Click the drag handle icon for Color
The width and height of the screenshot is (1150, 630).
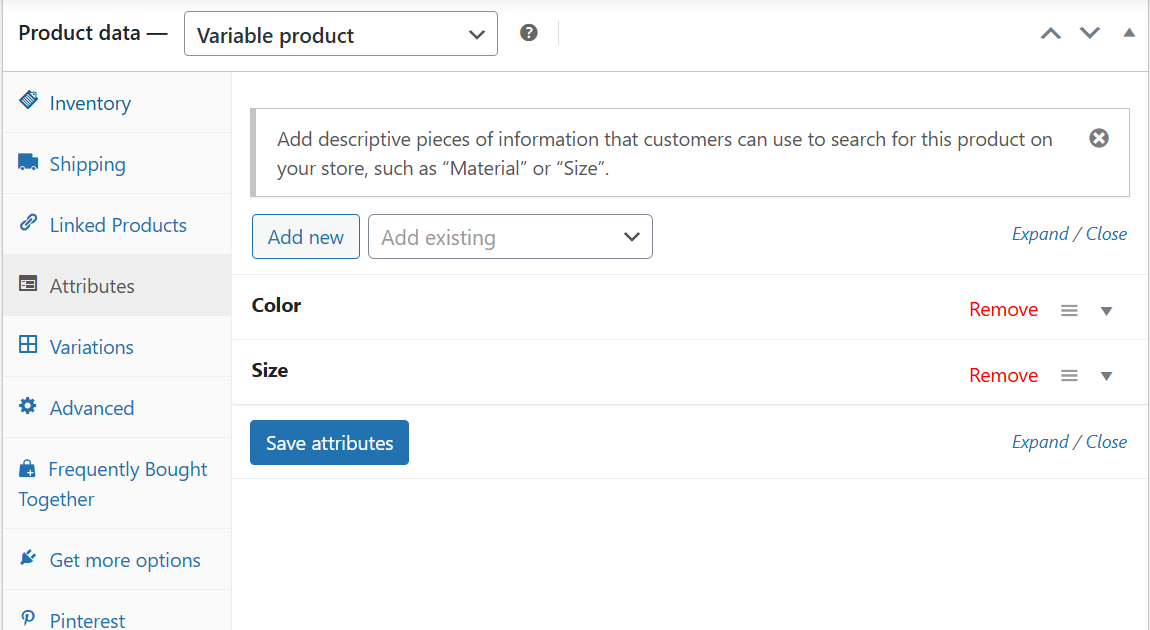pos(1069,310)
